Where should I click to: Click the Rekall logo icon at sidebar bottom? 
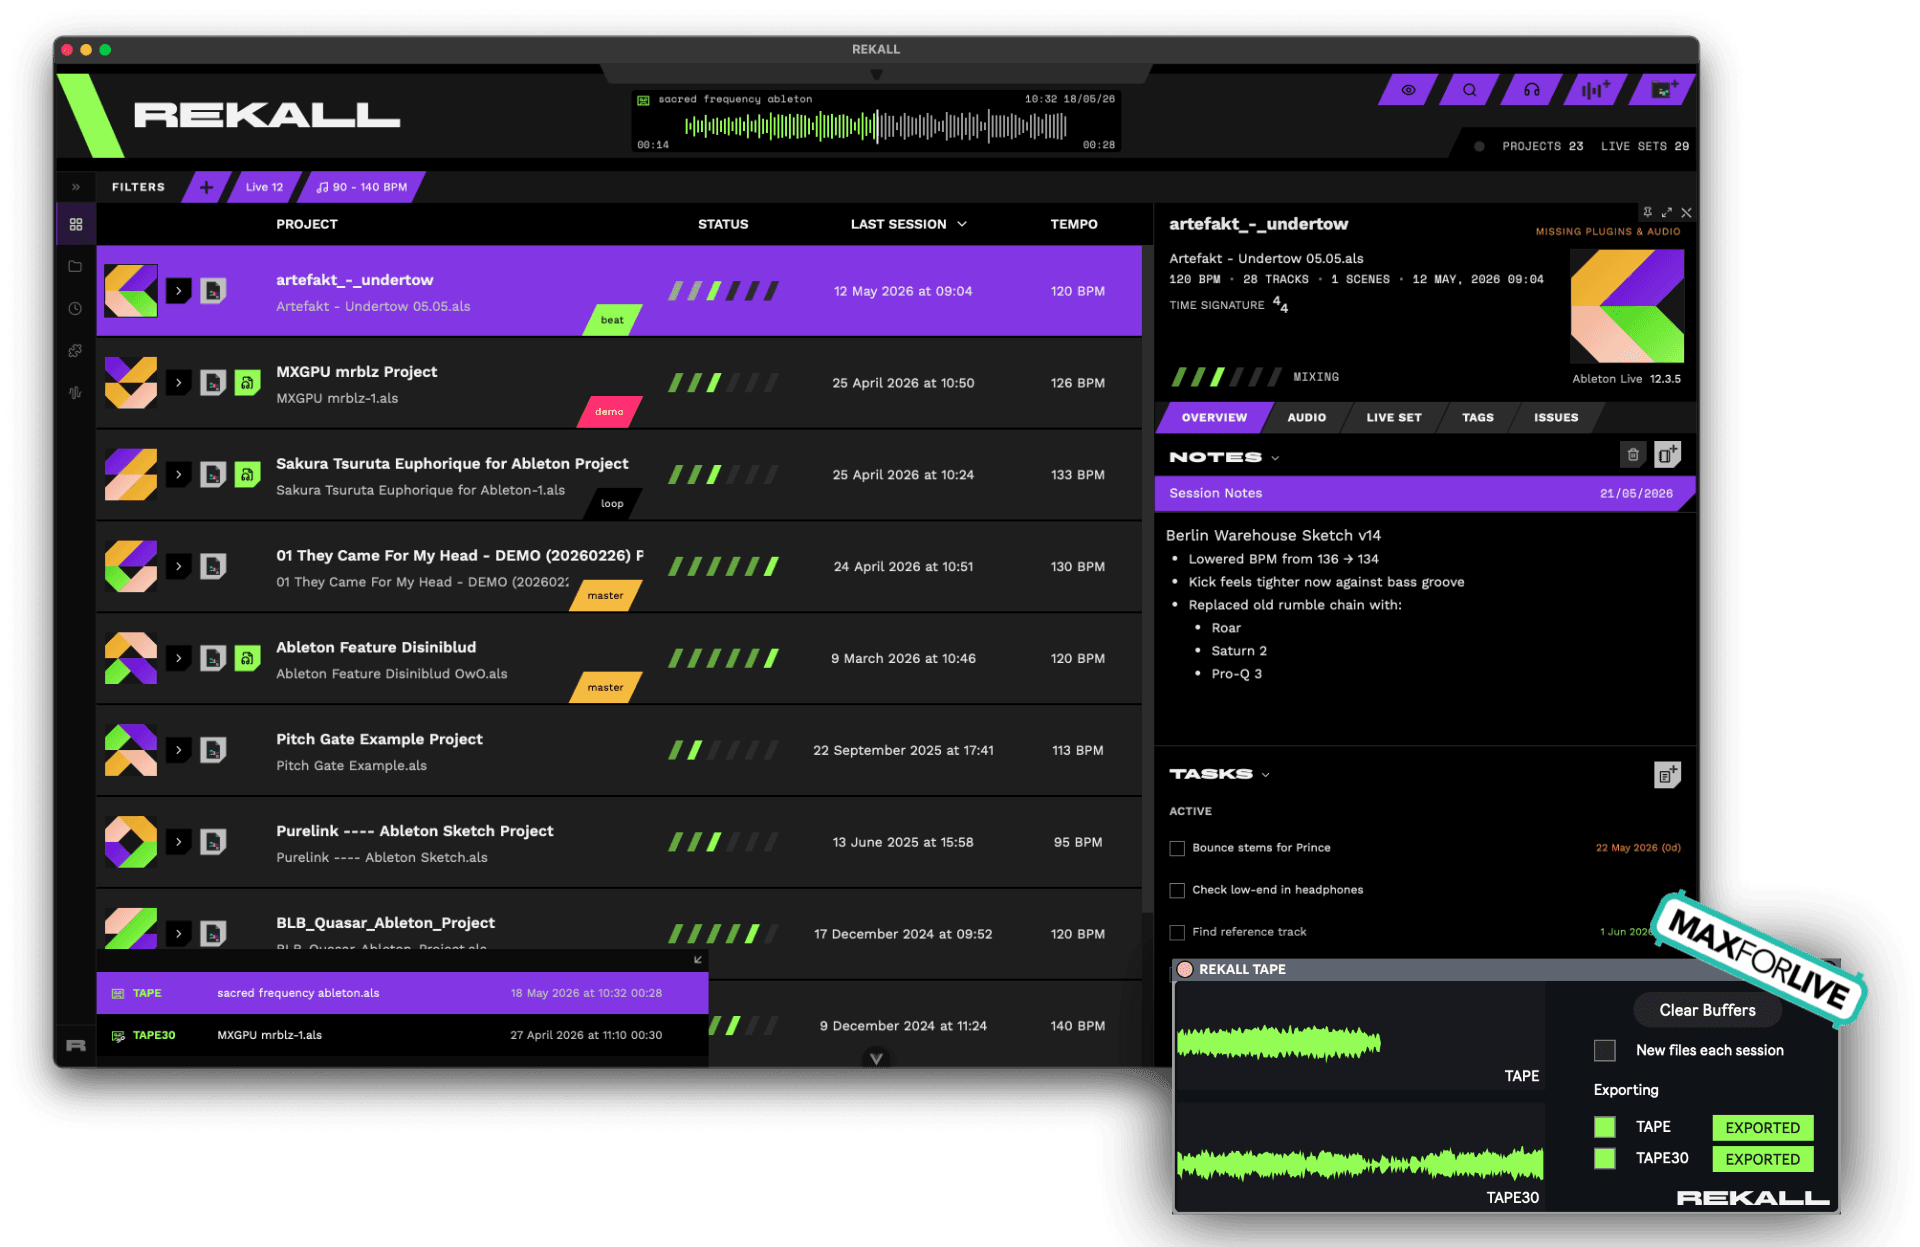(x=76, y=1046)
